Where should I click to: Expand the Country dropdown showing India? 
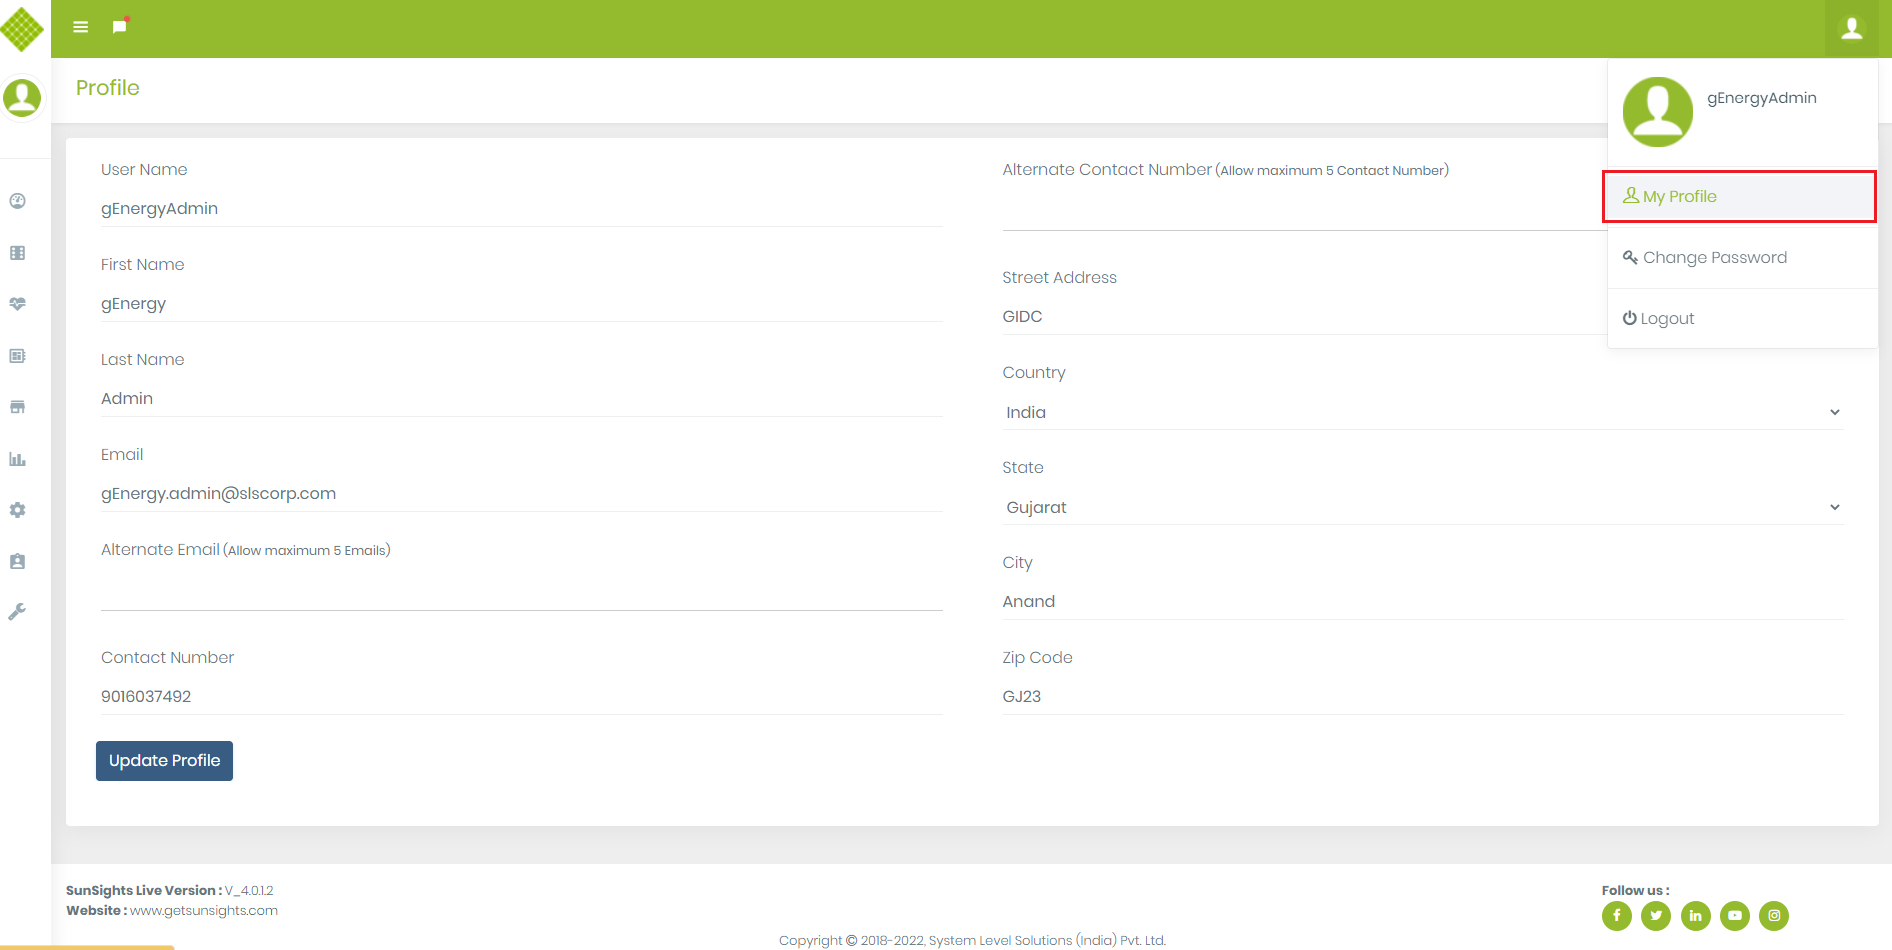tap(1422, 412)
